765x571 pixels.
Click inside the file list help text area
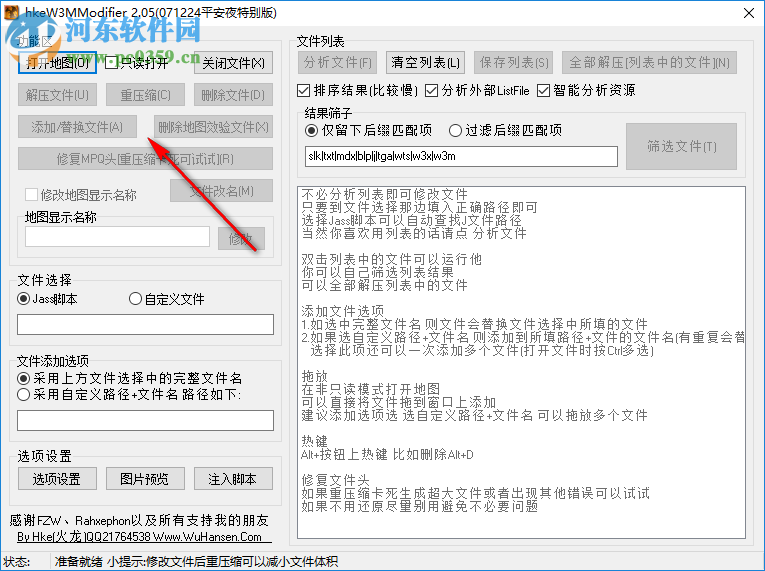(521, 362)
